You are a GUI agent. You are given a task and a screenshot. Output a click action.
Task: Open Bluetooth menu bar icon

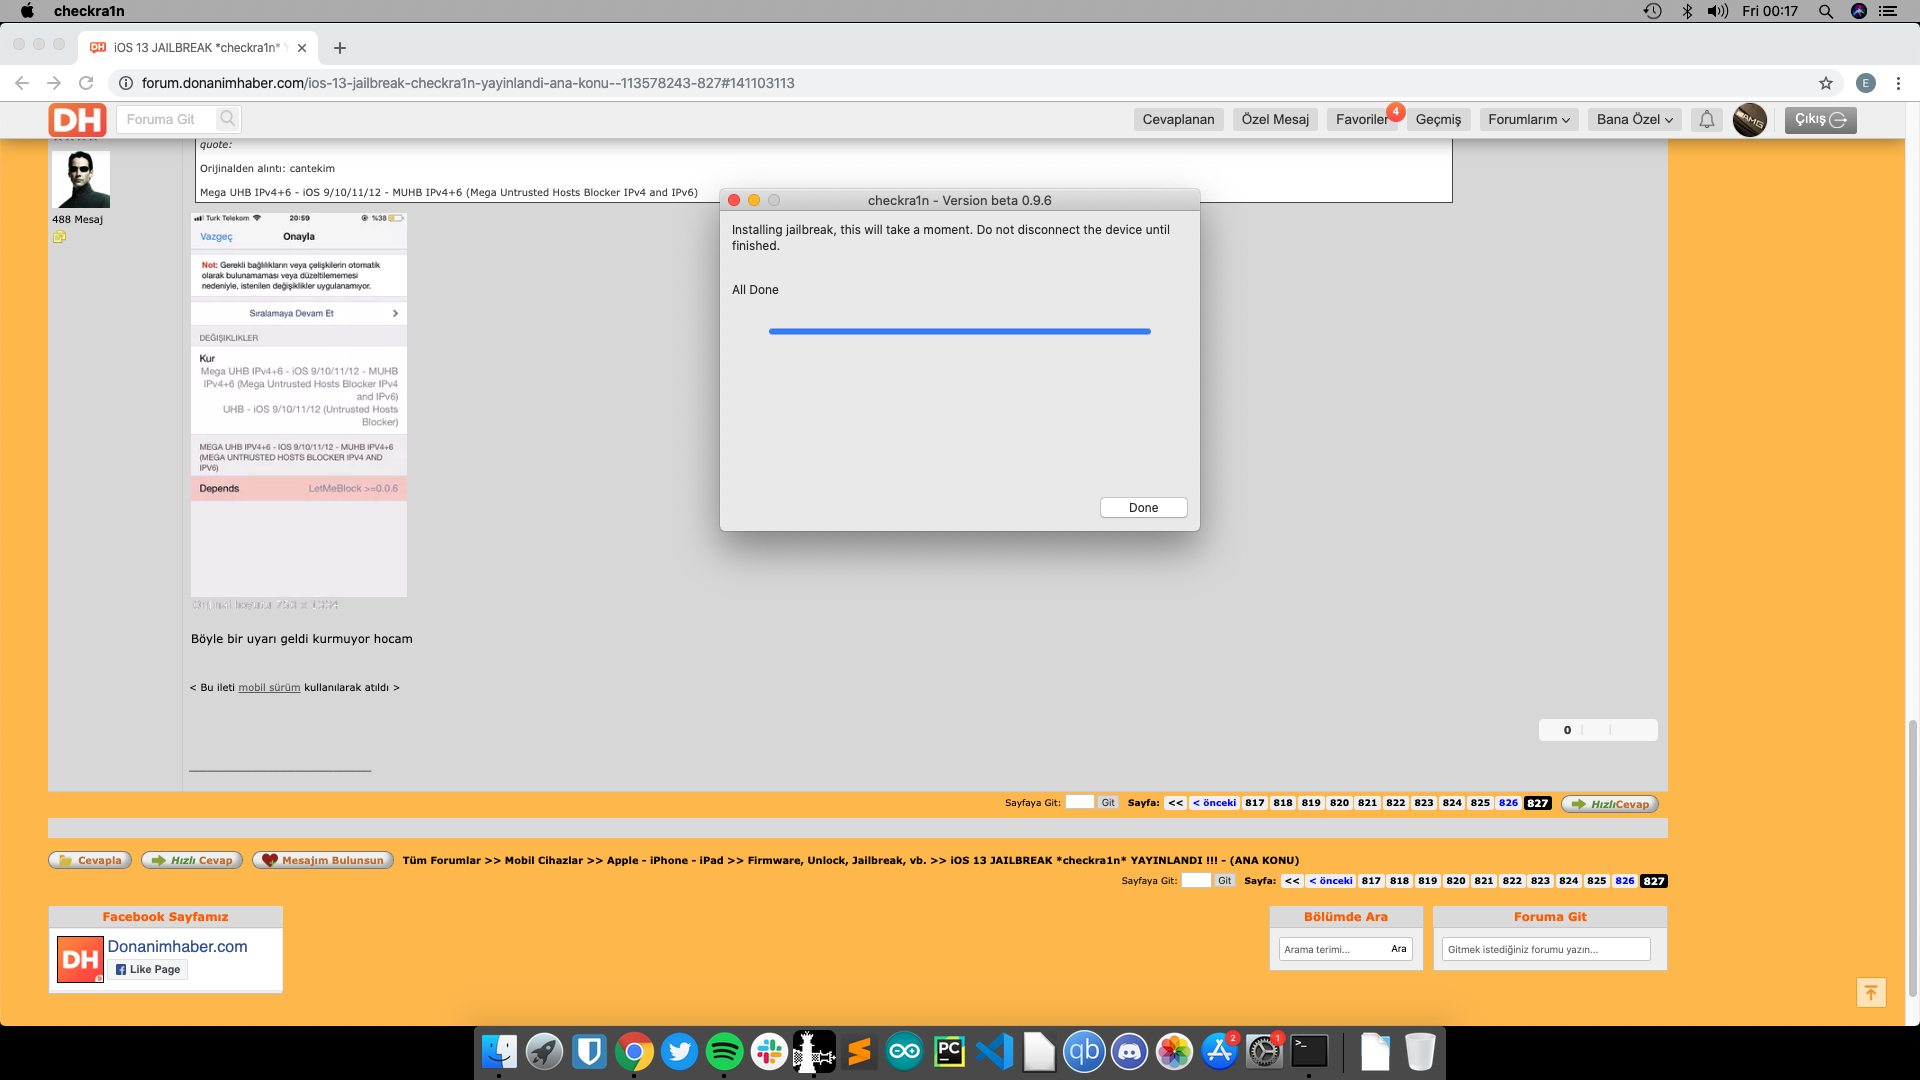[1687, 11]
